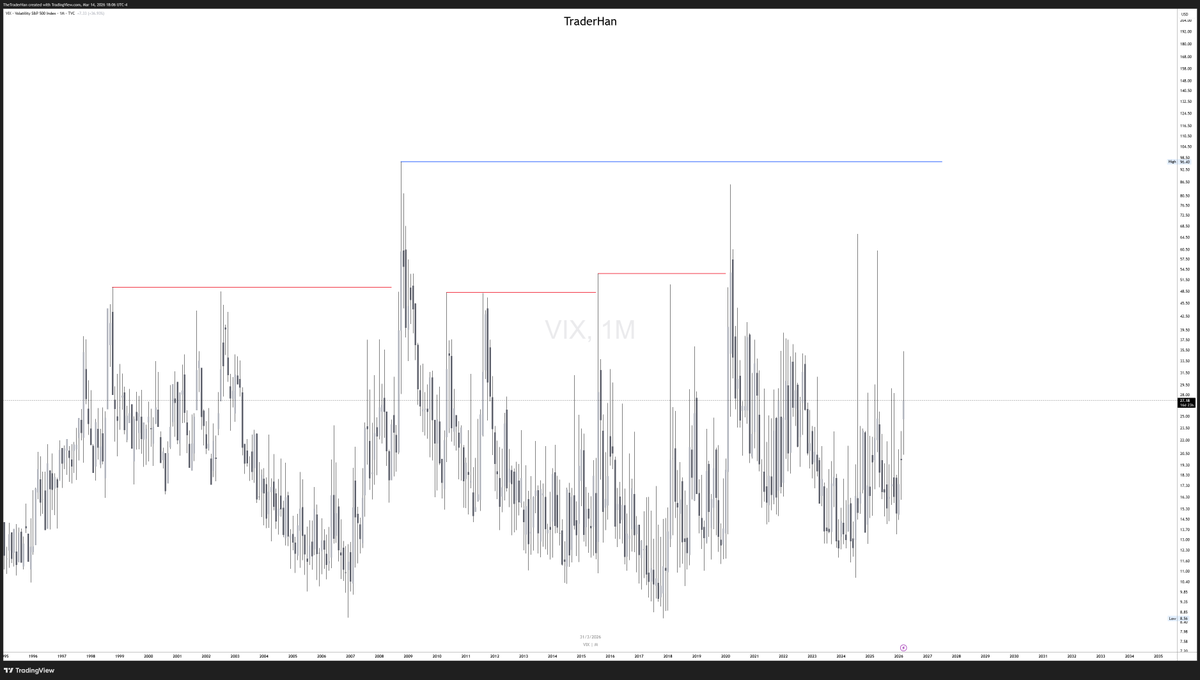Image resolution: width=1200 pixels, height=680 pixels.
Task: Click the USD currency label atop price axis
Action: pos(1183,13)
